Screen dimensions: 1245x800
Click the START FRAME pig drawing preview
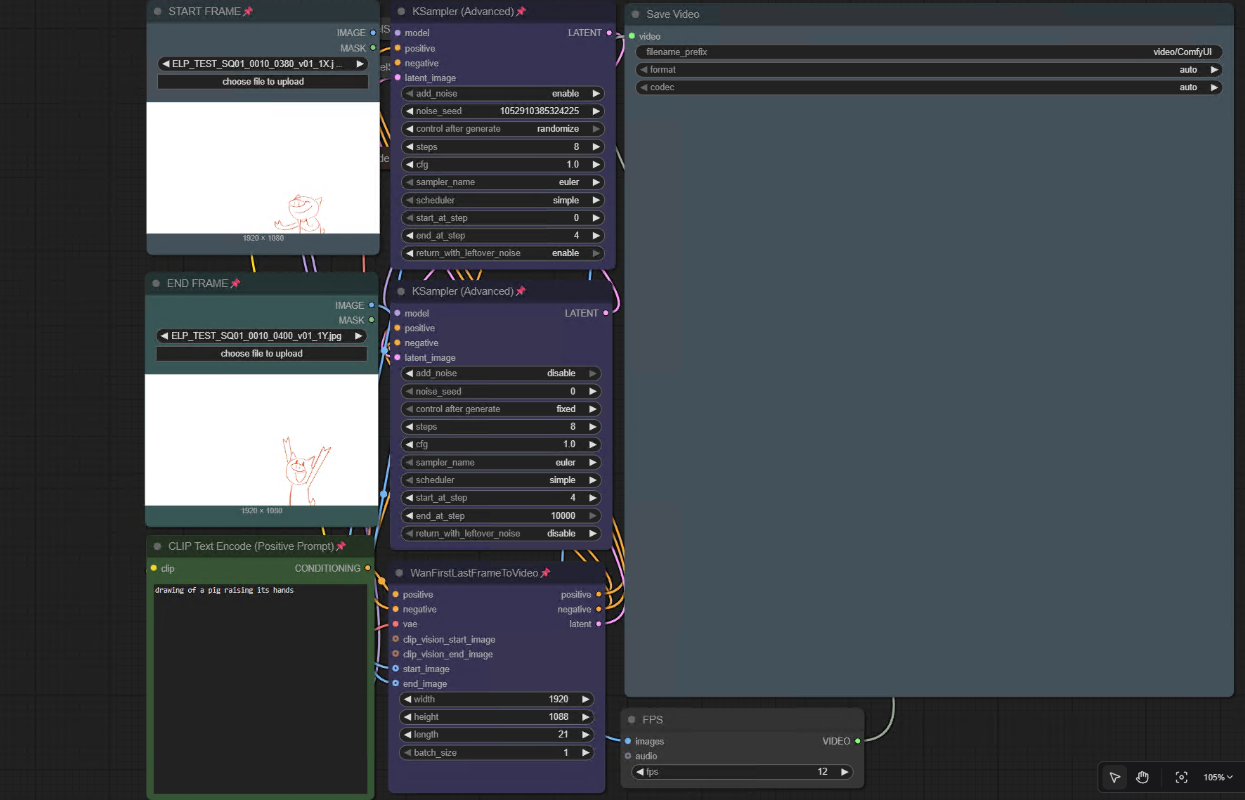point(263,168)
